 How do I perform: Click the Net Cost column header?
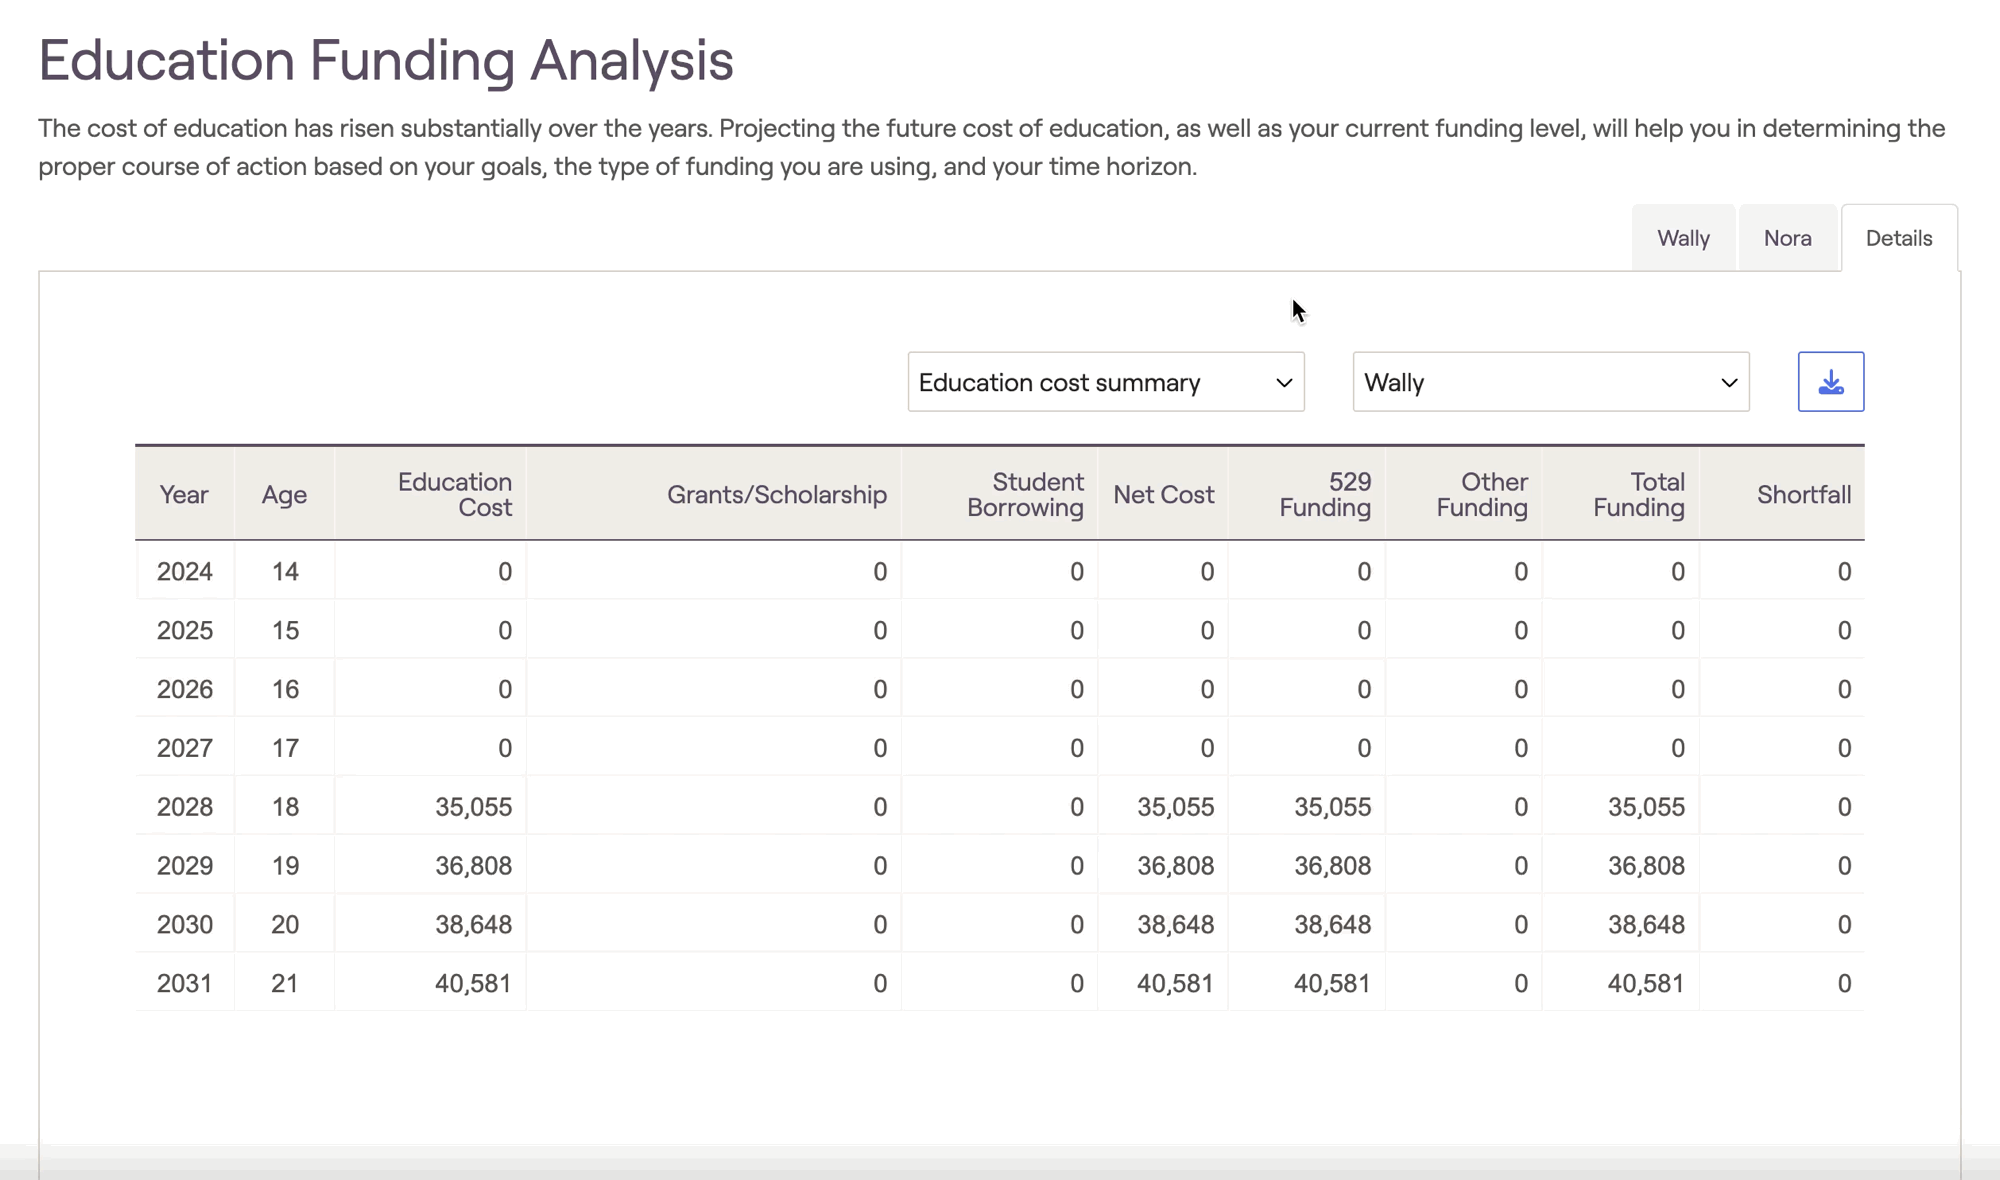click(1163, 494)
